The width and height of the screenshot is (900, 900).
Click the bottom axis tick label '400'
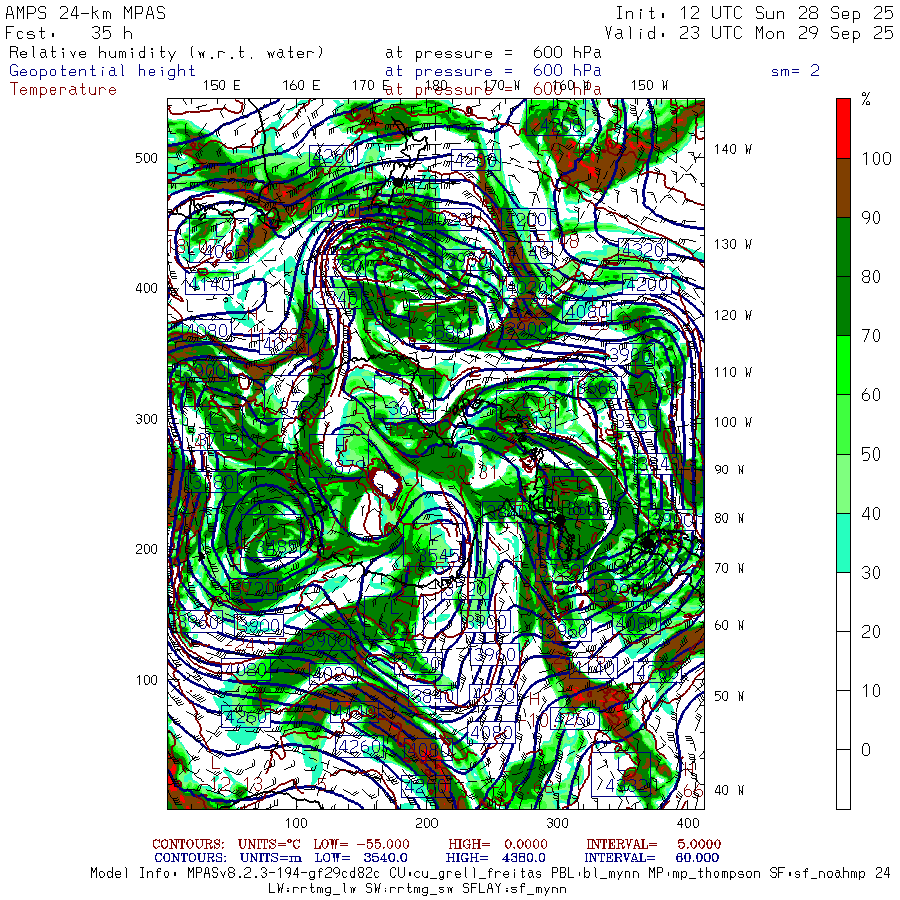(x=688, y=824)
